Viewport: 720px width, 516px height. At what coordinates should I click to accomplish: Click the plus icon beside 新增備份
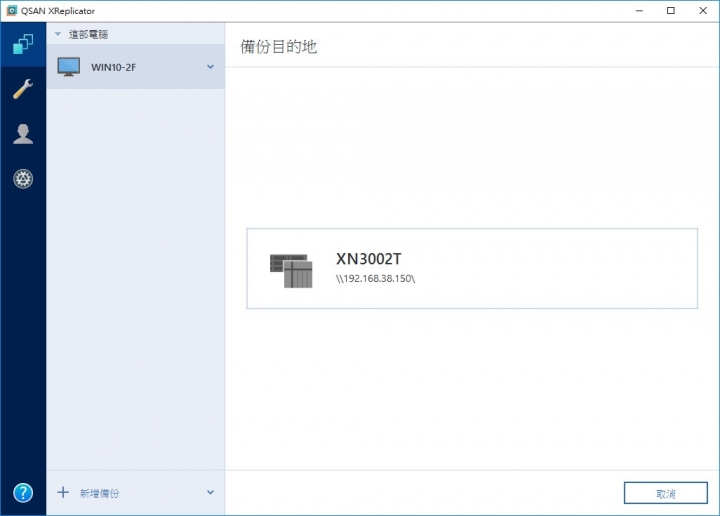(x=63, y=493)
